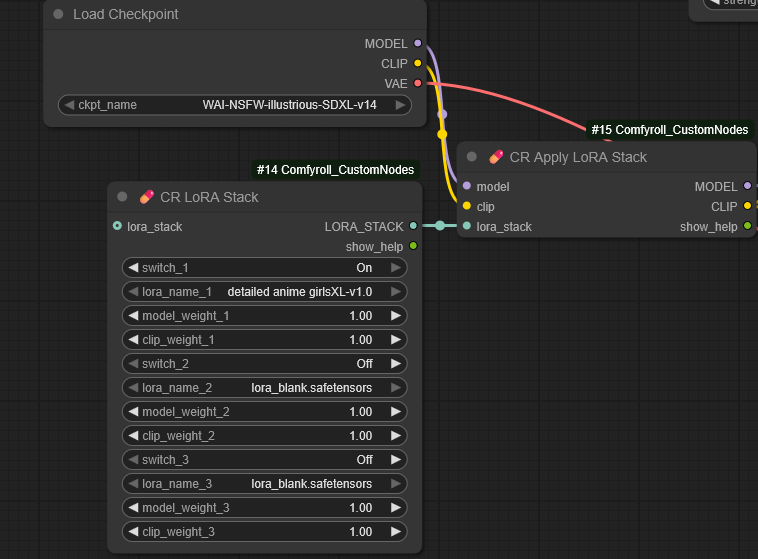The image size is (758, 559).
Task: Click the CR LoRA Stack collapse dot
Action: [122, 197]
